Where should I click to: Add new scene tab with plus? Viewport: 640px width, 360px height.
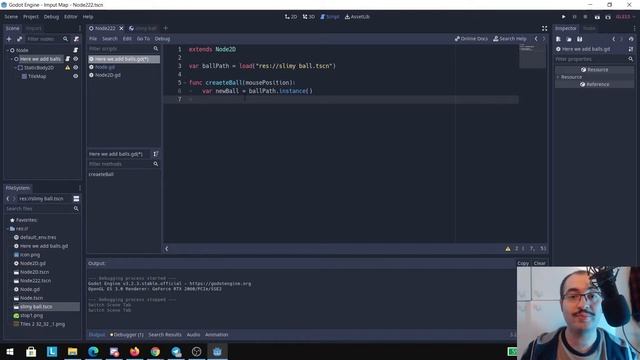coord(166,28)
